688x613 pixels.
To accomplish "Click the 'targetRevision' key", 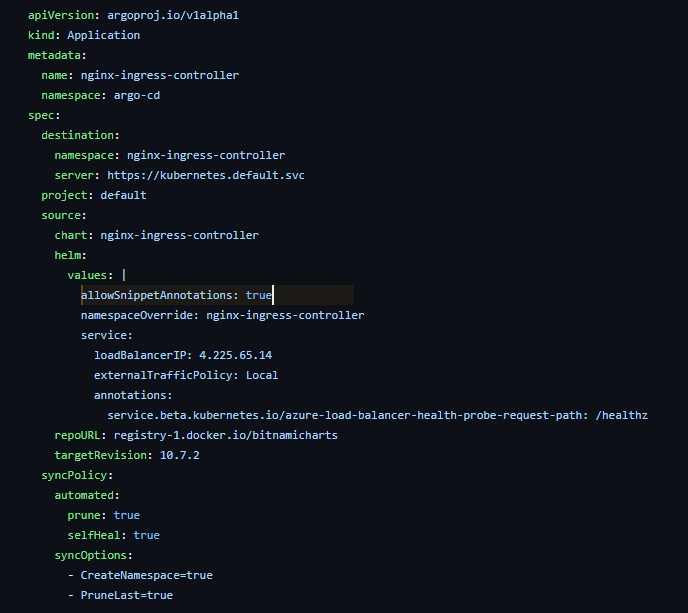I will click(100, 455).
